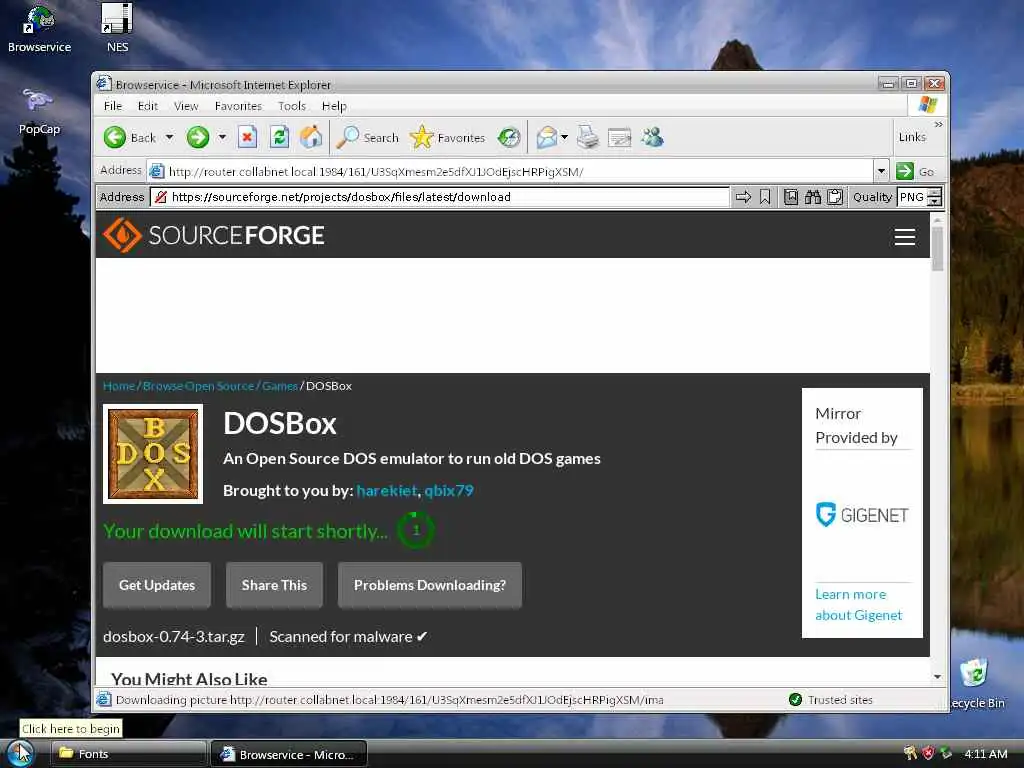Open the View menu

point(185,106)
